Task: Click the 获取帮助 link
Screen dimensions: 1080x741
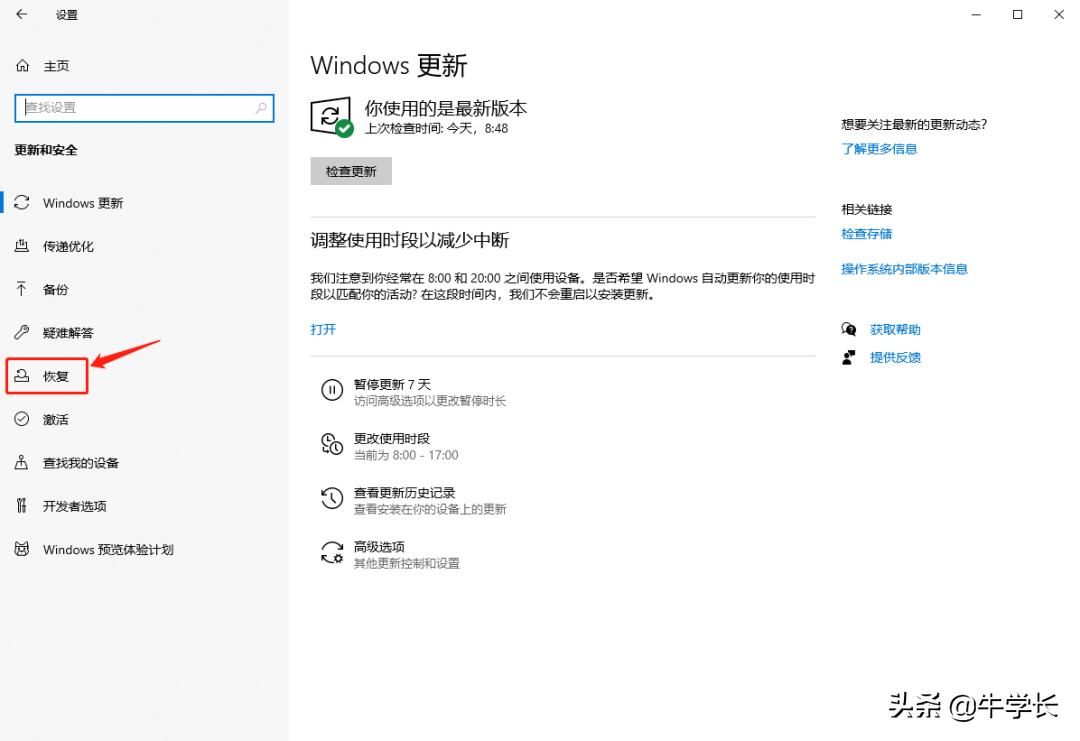Action: click(x=895, y=330)
